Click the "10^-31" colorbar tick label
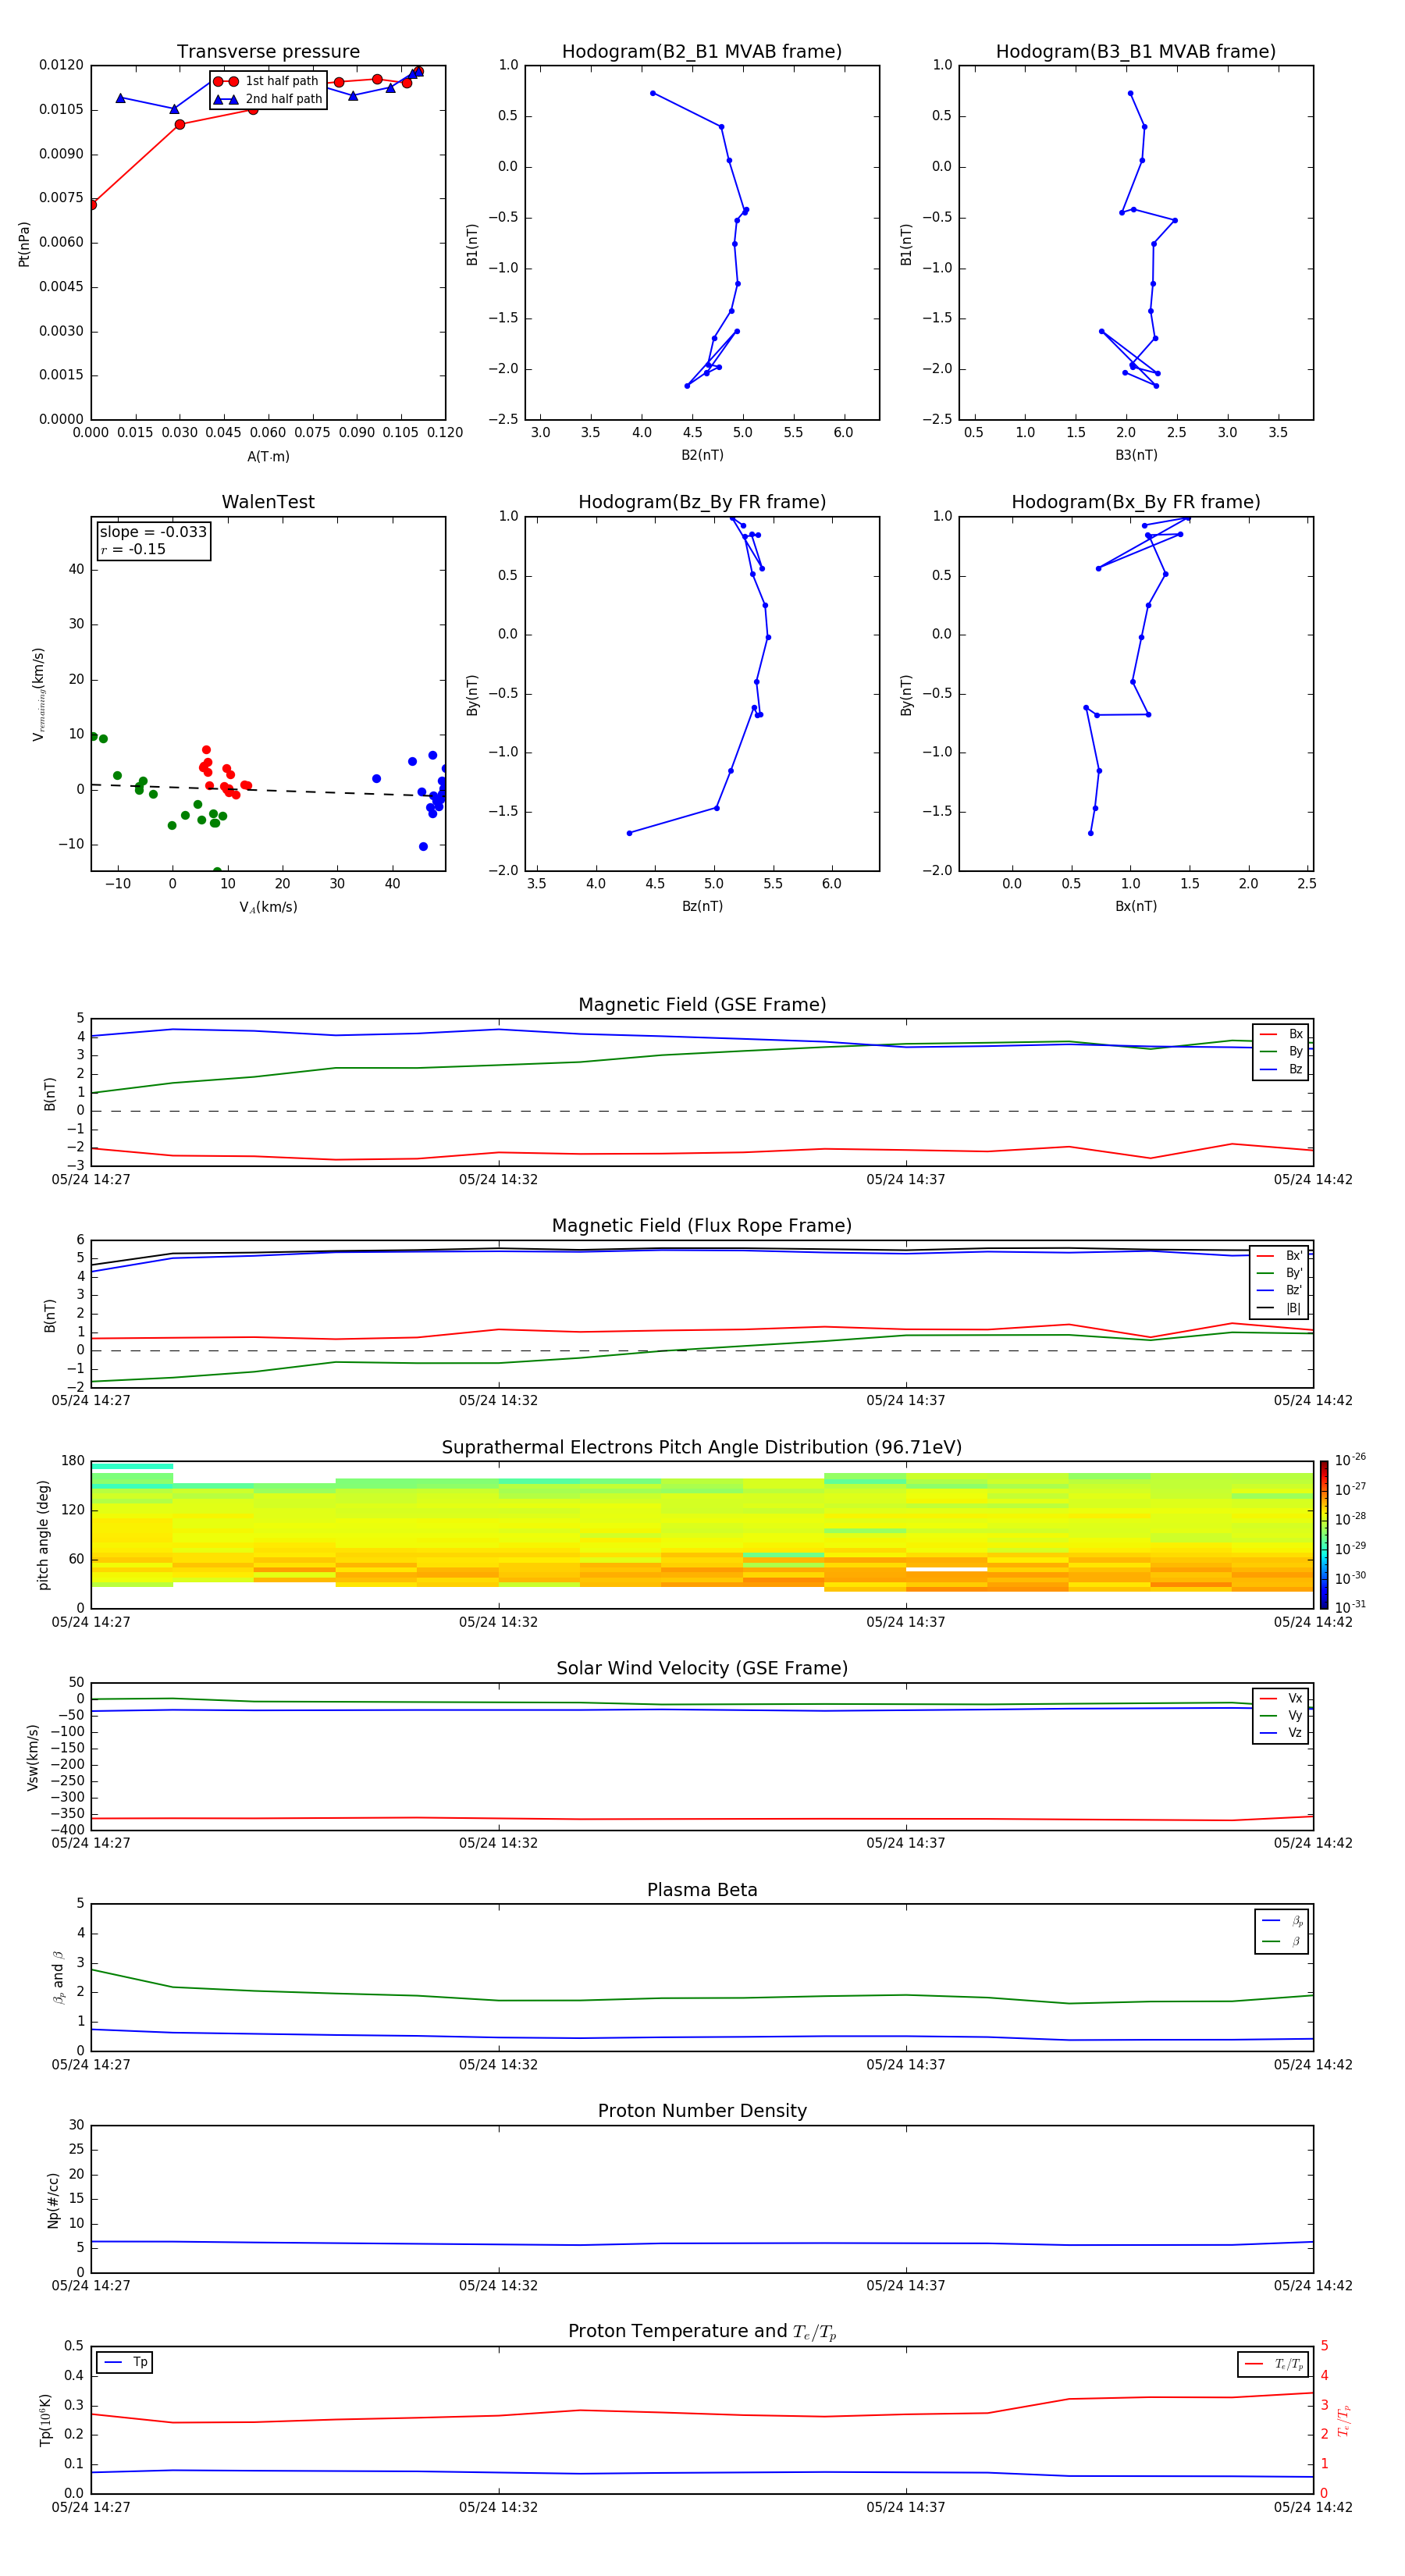The height and width of the screenshot is (2576, 1405). pyautogui.click(x=1350, y=1607)
